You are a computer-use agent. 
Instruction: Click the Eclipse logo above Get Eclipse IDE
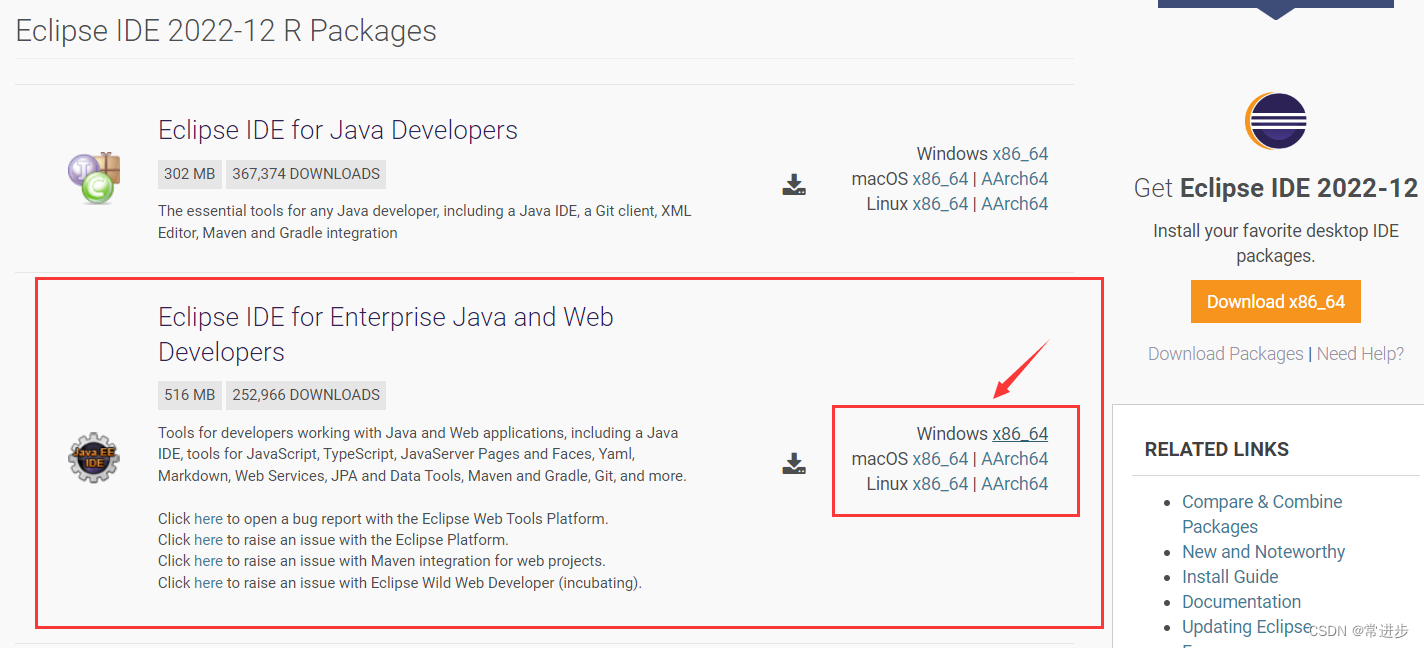pos(1276,121)
